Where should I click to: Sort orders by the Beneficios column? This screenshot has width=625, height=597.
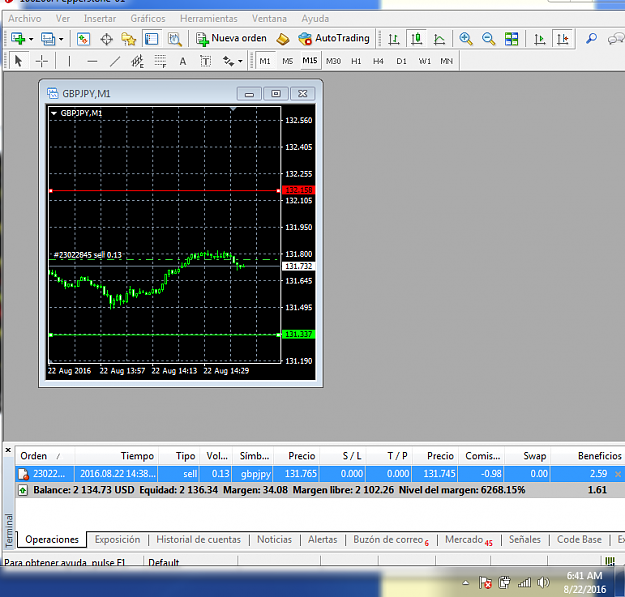tap(599, 456)
